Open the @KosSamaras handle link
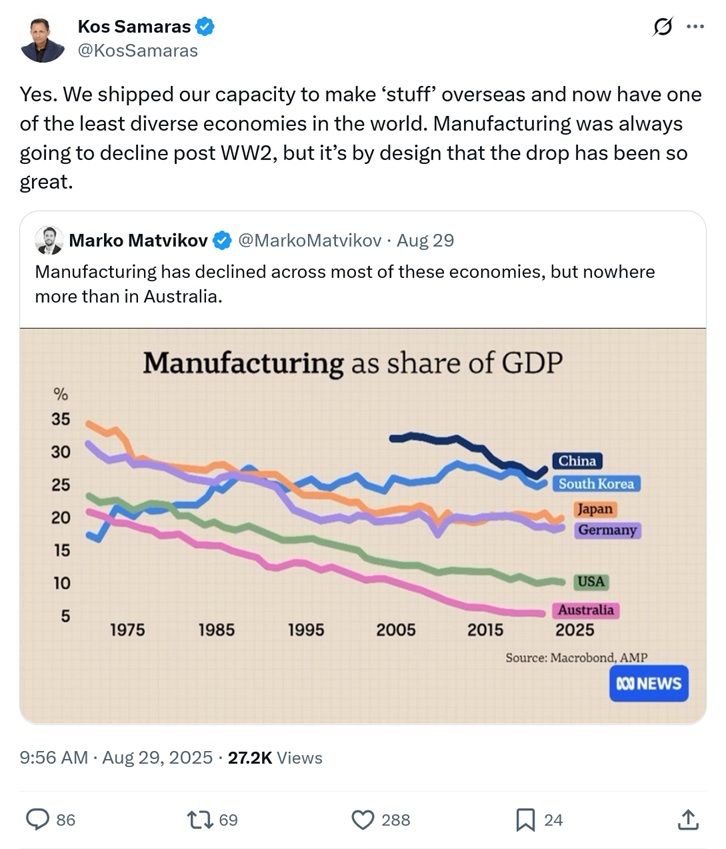 (138, 50)
